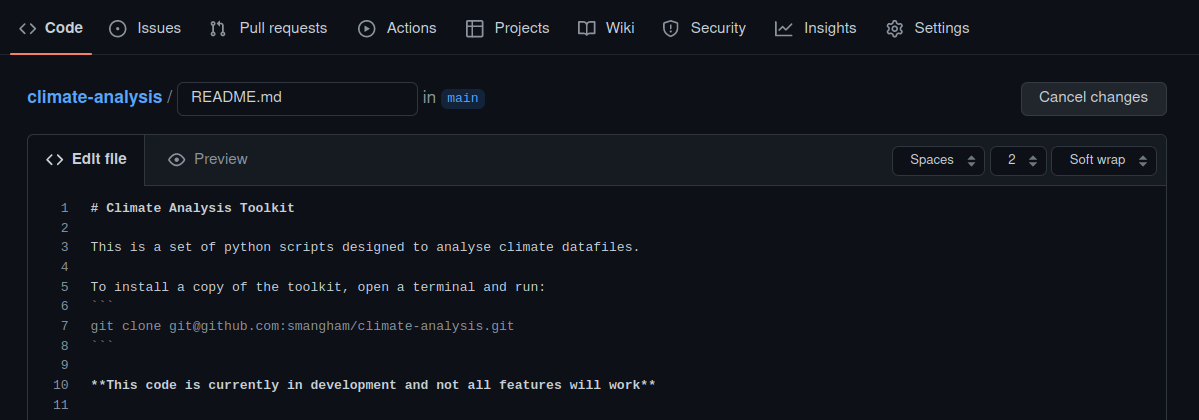
Task: Click the '# Climate Analysis Toolkit' heading line
Action: (192, 208)
